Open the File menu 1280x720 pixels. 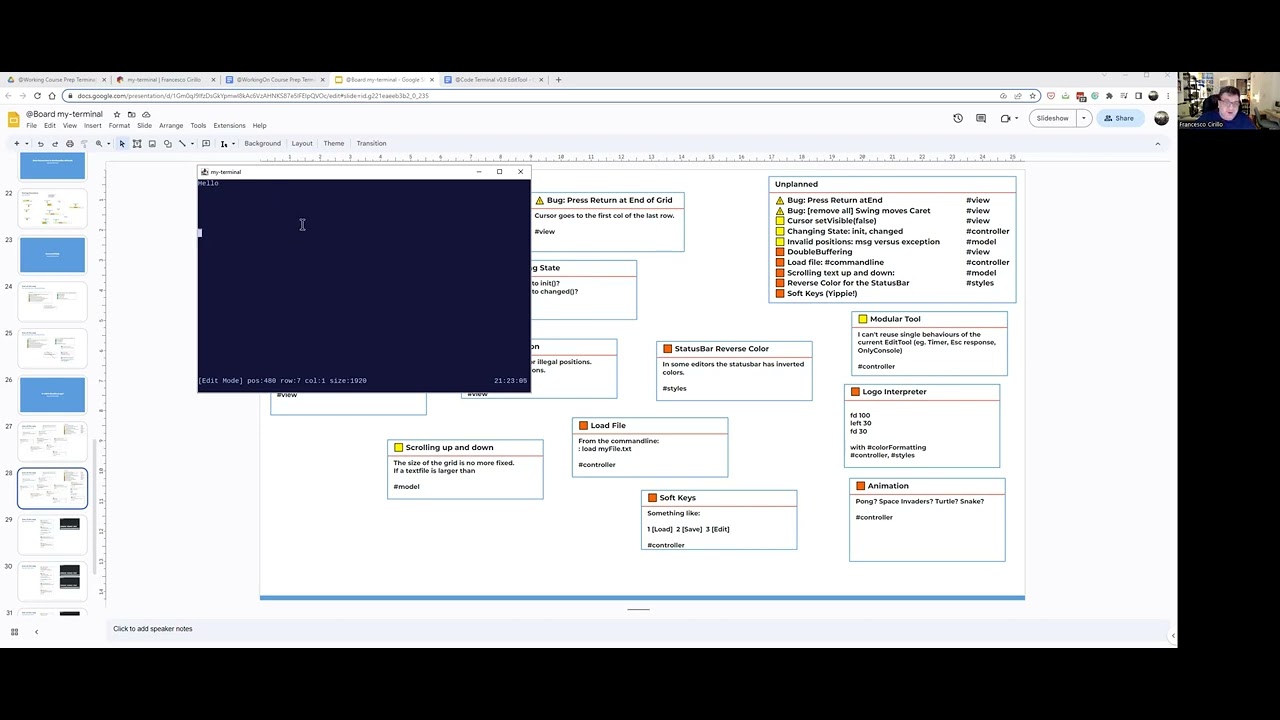tap(31, 126)
